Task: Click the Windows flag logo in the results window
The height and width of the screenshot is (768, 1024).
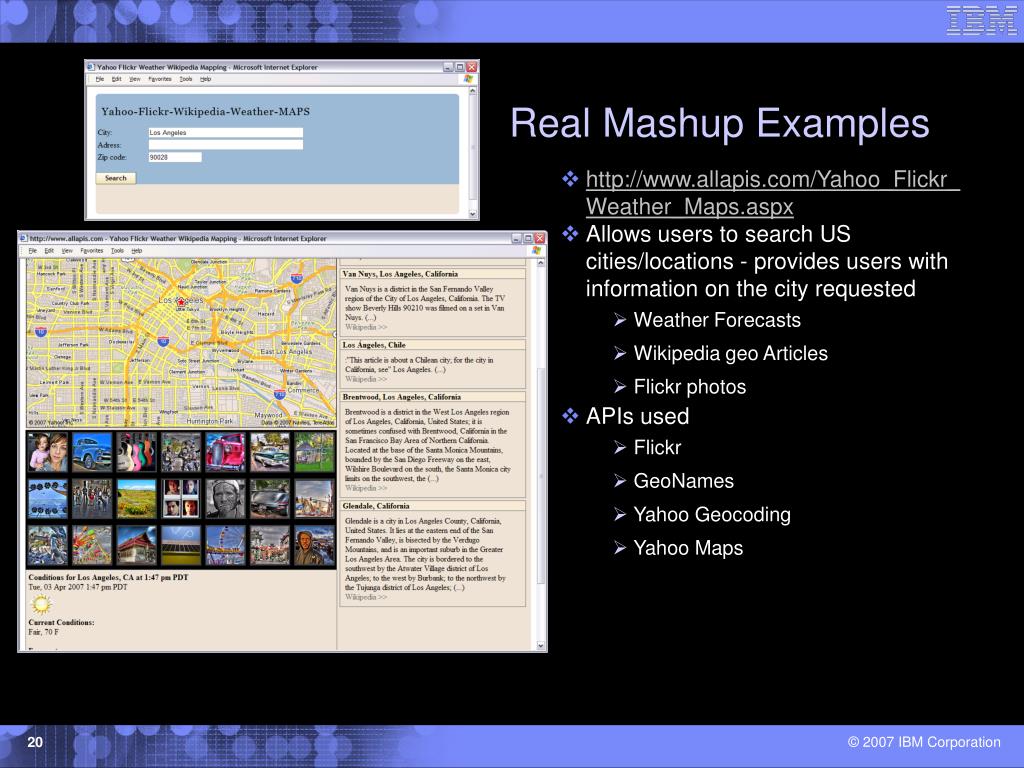Action: click(536, 251)
